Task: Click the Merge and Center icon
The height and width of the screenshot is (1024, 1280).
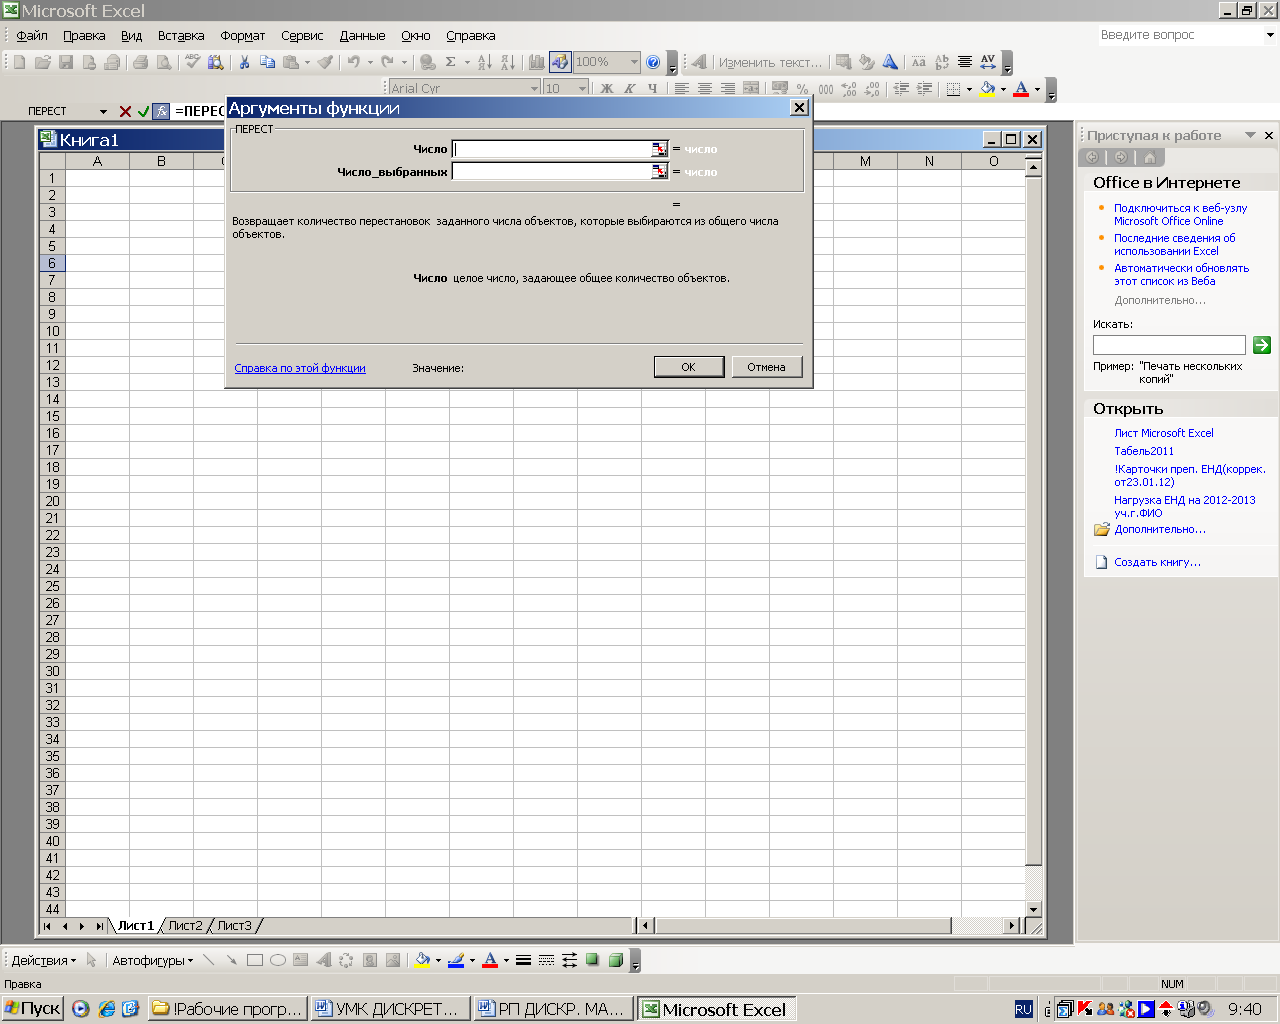Action: tap(751, 88)
